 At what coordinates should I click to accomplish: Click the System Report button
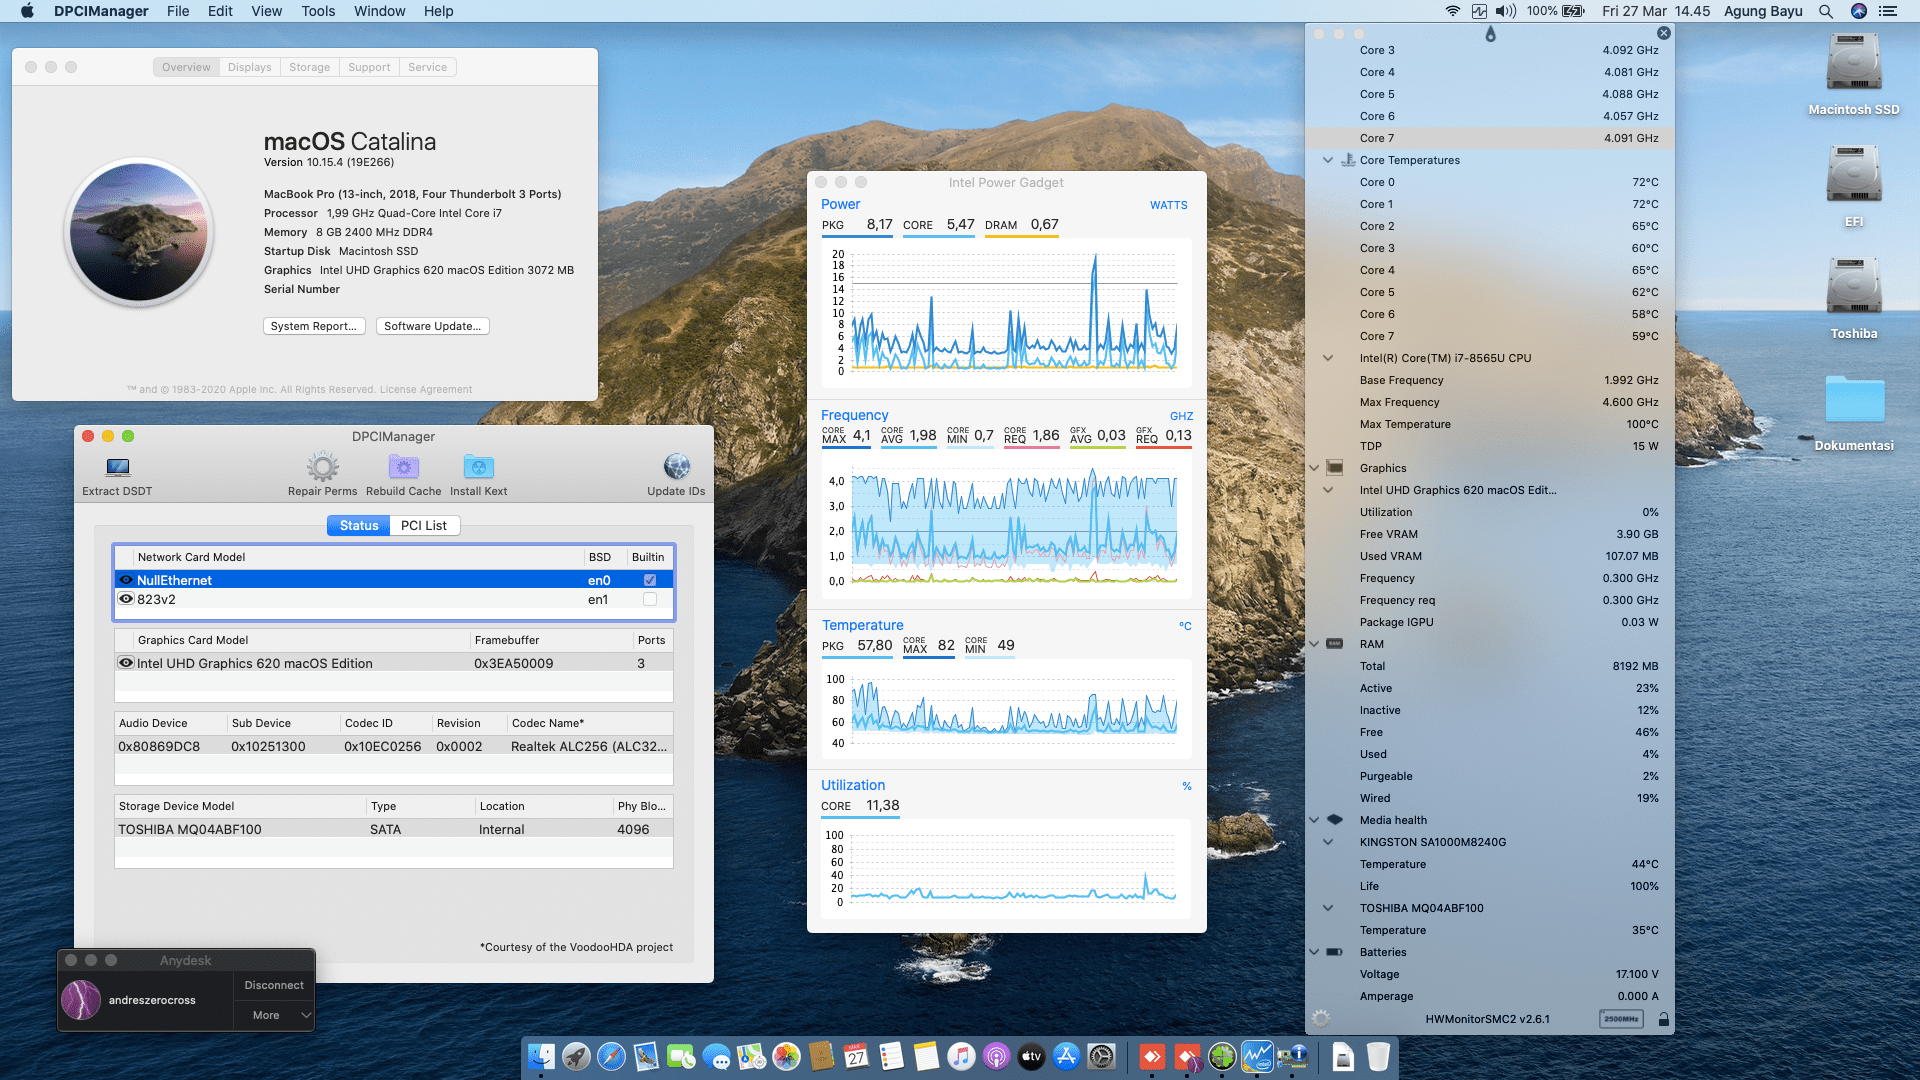click(313, 326)
